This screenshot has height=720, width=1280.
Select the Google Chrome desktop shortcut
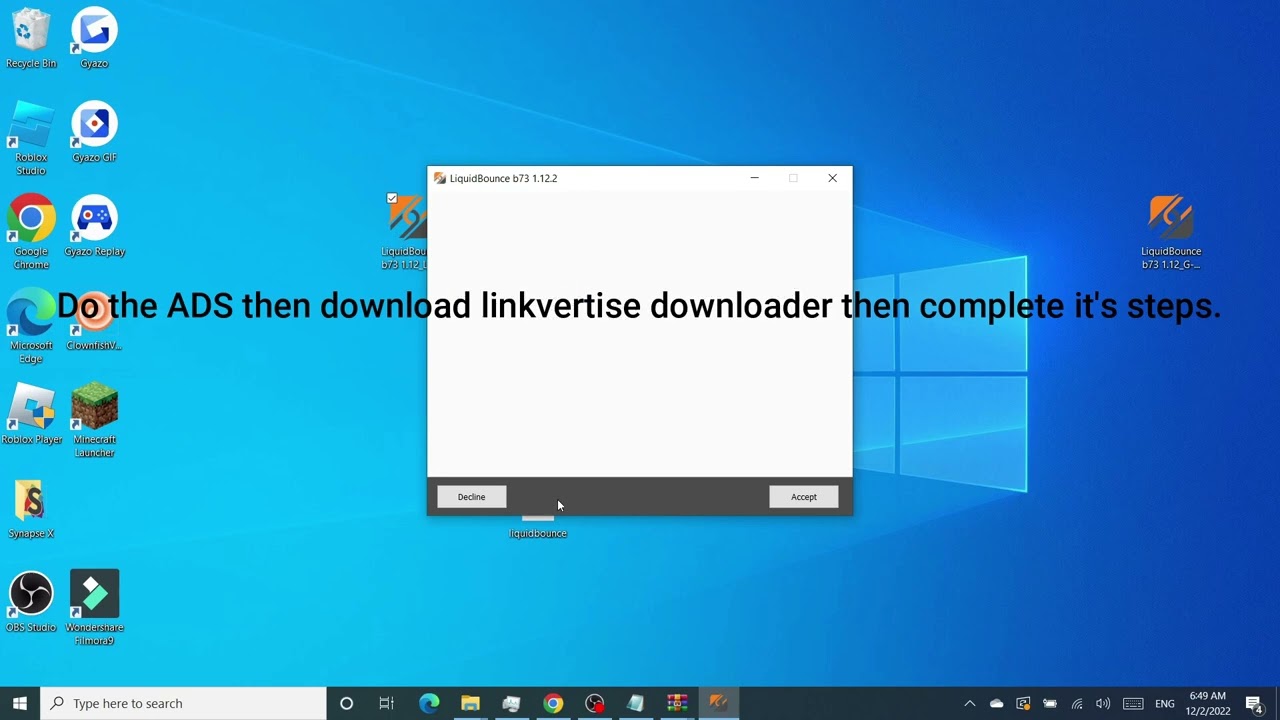[31, 233]
